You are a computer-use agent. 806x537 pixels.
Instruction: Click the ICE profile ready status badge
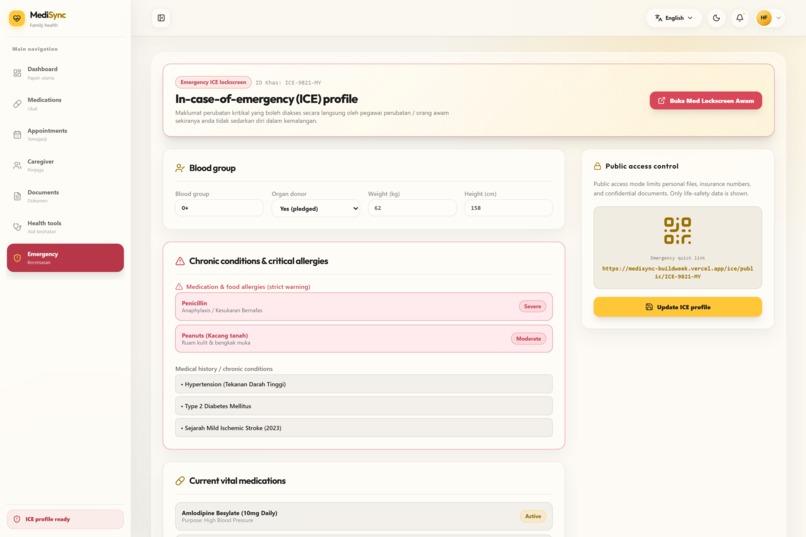coord(65,519)
